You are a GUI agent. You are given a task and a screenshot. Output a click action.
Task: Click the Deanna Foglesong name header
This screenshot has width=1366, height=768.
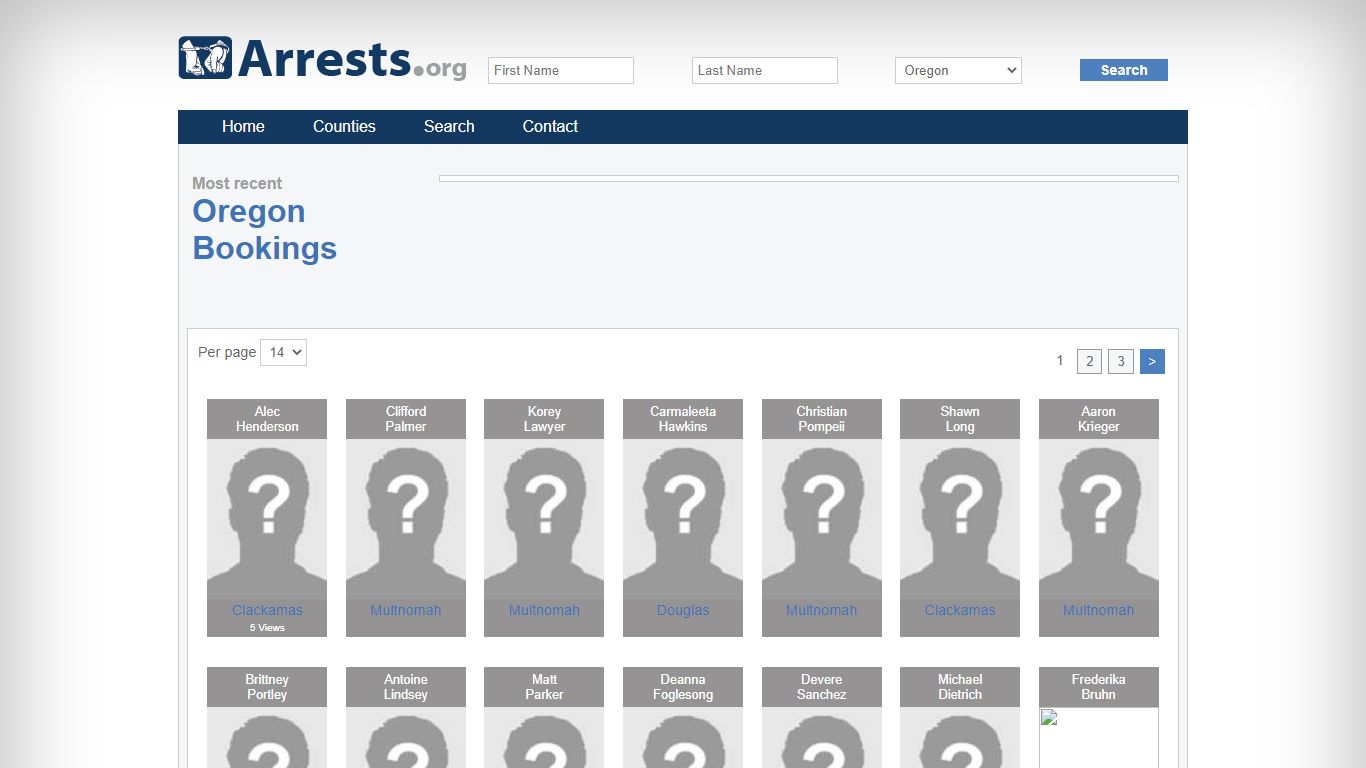click(683, 687)
